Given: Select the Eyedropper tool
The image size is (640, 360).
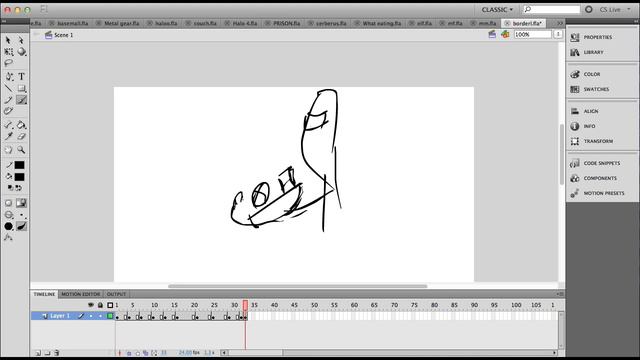Looking at the screenshot, I should (x=8, y=136).
